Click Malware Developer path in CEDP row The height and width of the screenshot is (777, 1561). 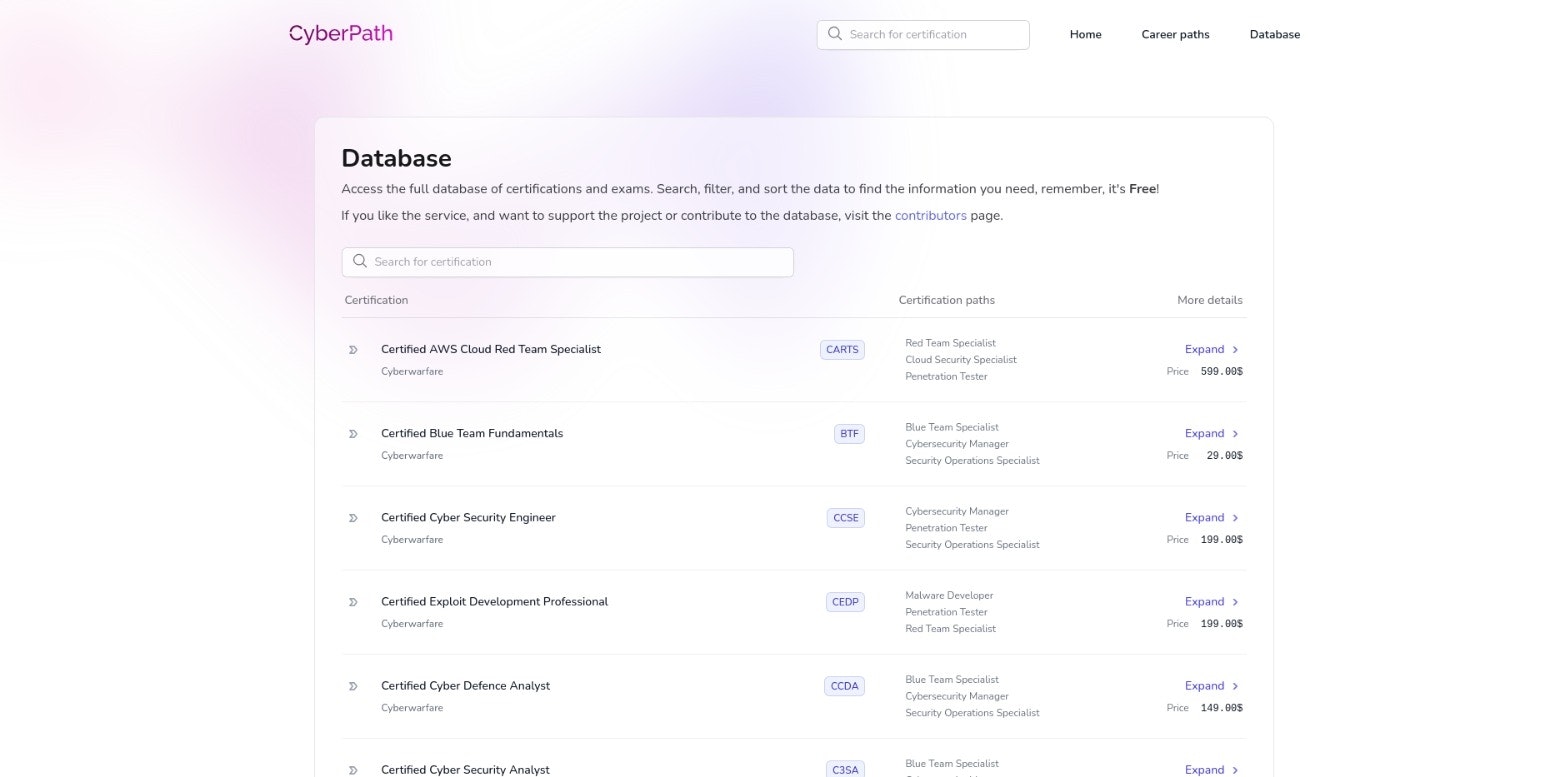[949, 595]
